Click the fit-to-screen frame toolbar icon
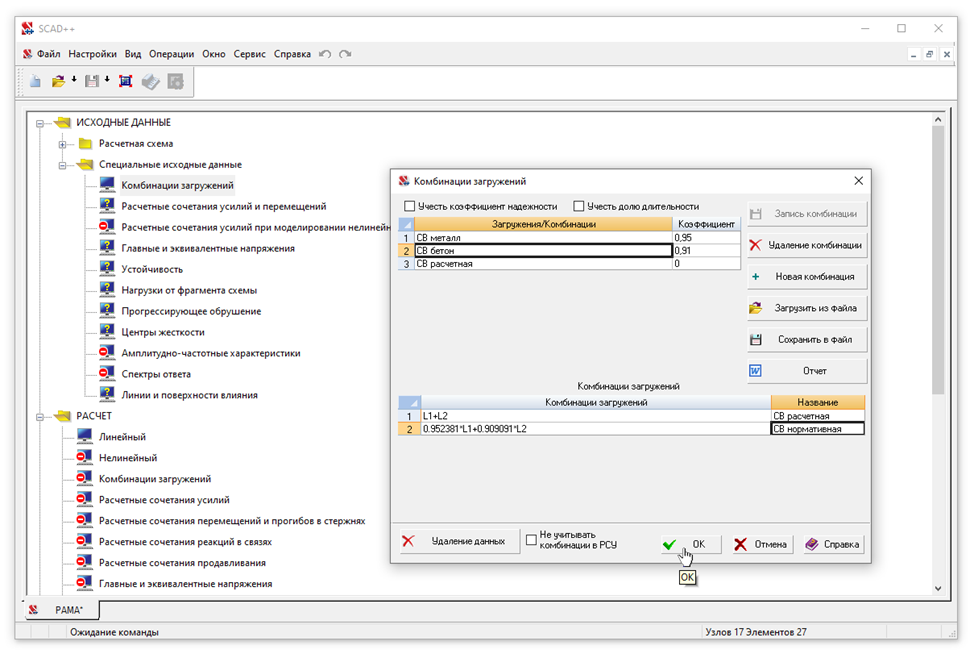 (125, 81)
